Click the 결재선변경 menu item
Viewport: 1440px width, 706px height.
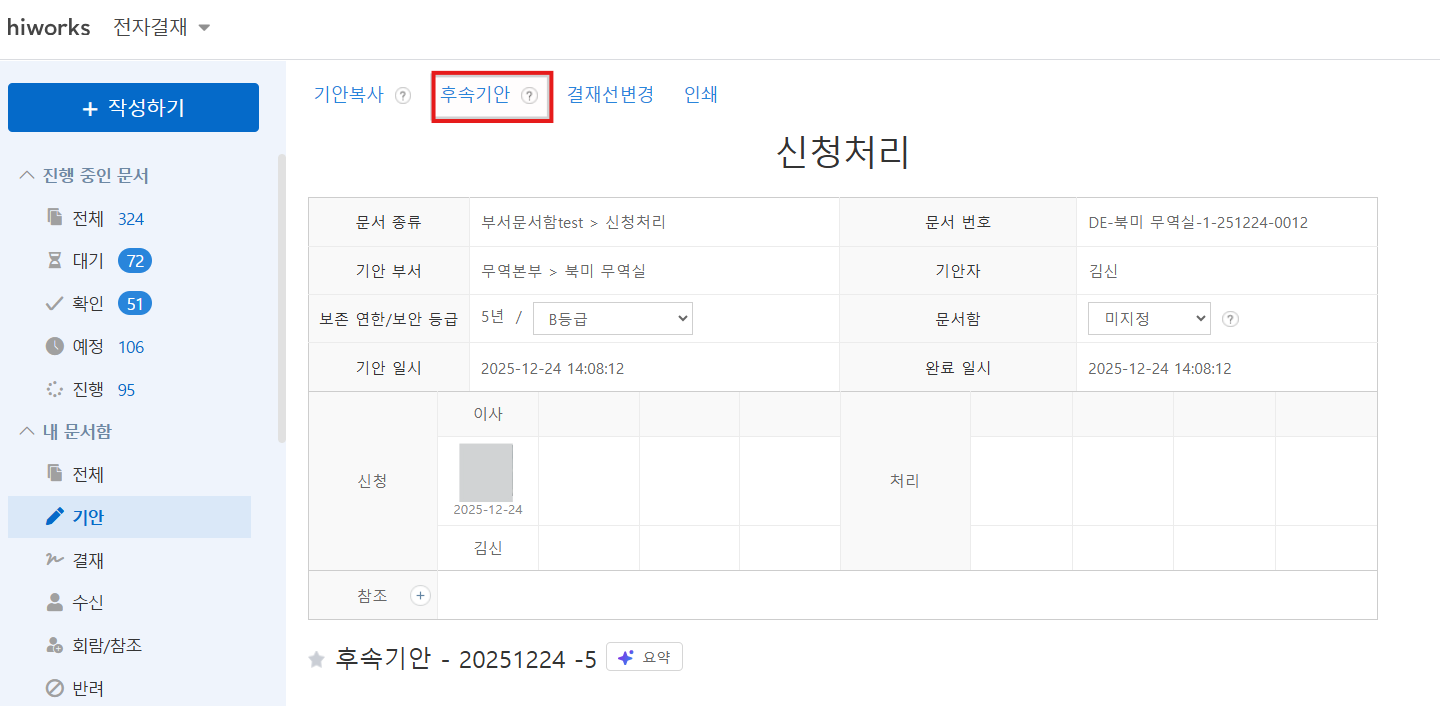coord(610,95)
